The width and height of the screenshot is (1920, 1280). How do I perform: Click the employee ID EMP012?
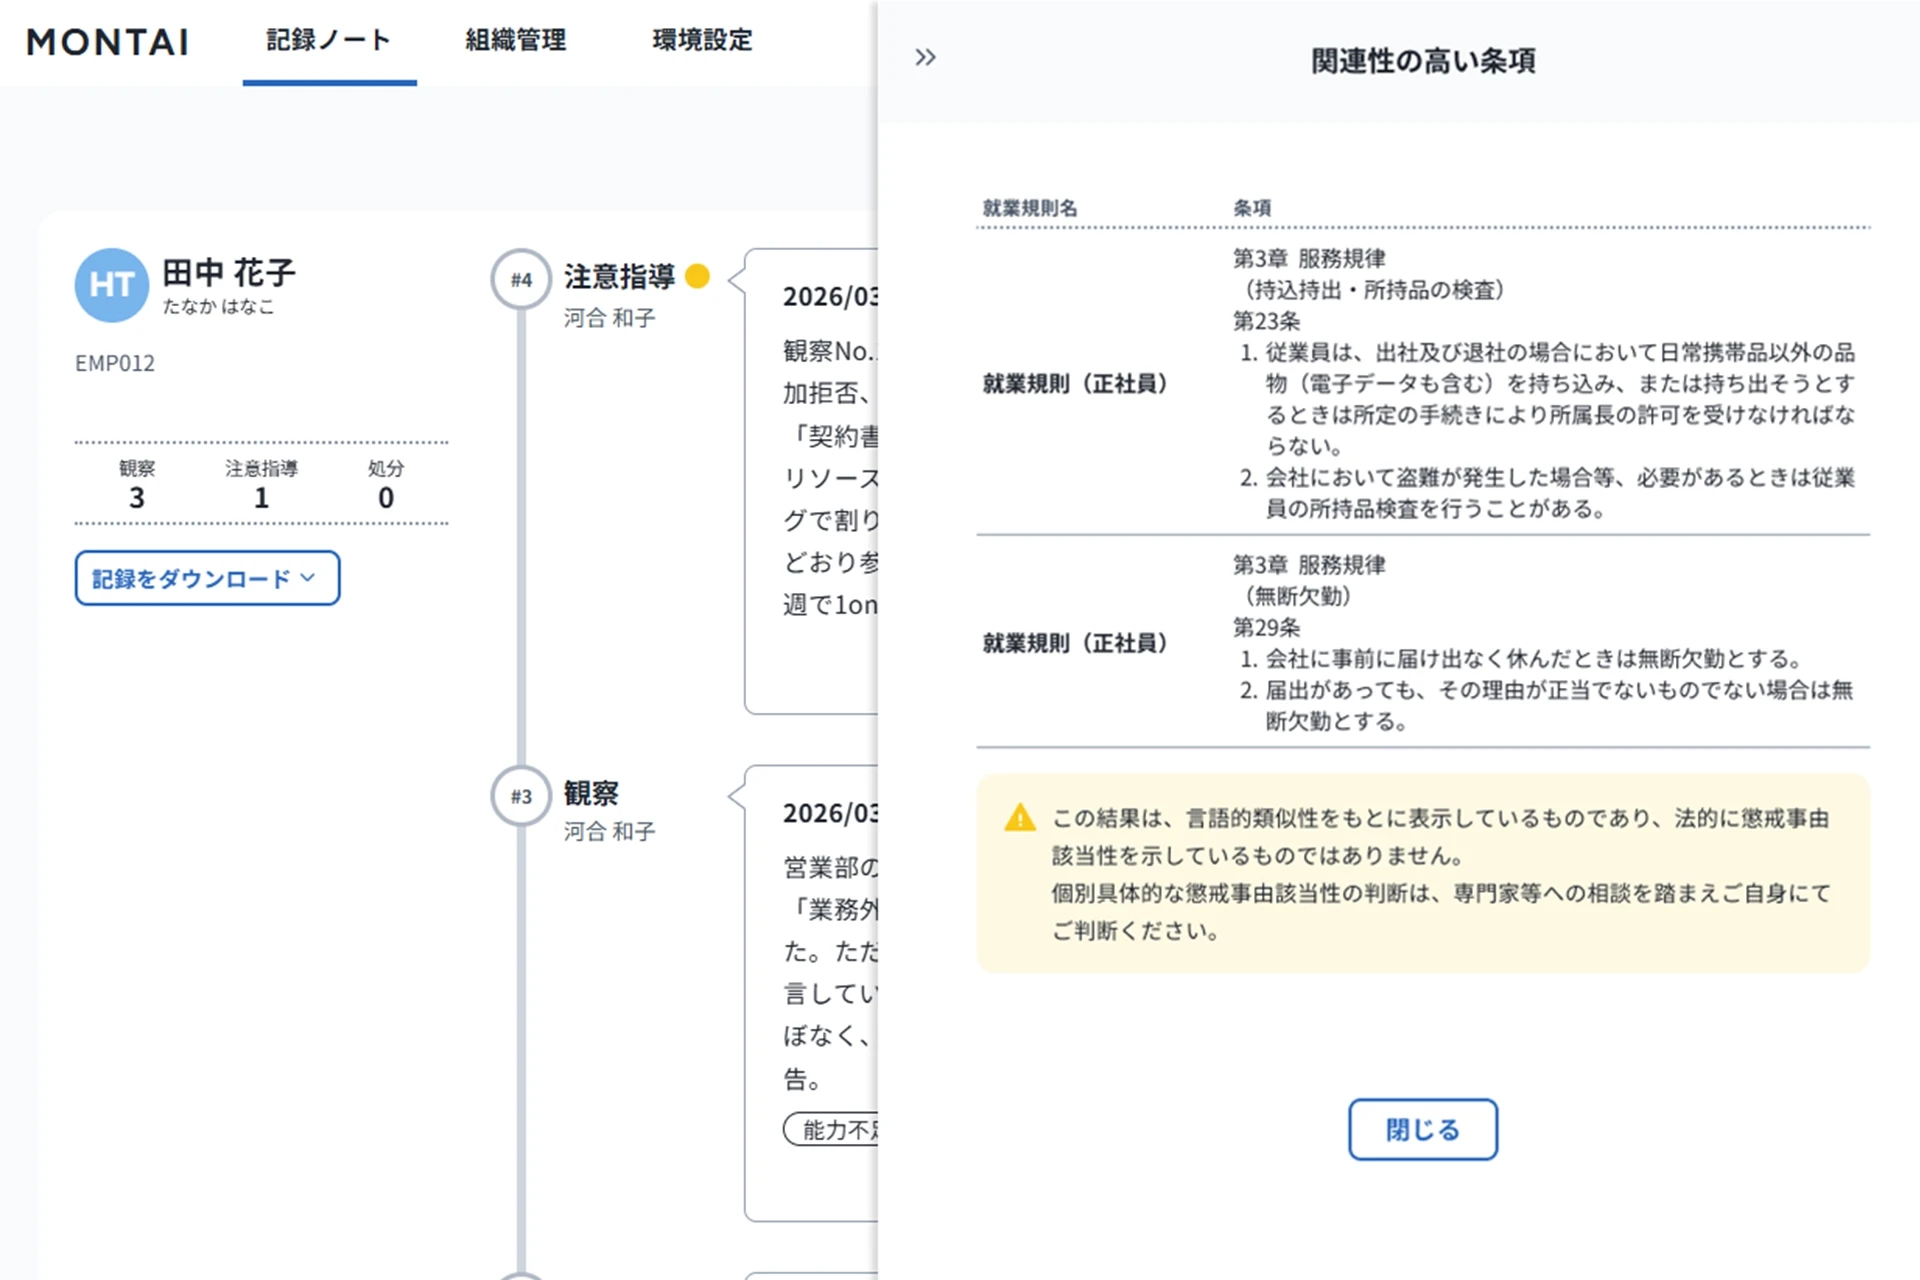click(x=115, y=363)
